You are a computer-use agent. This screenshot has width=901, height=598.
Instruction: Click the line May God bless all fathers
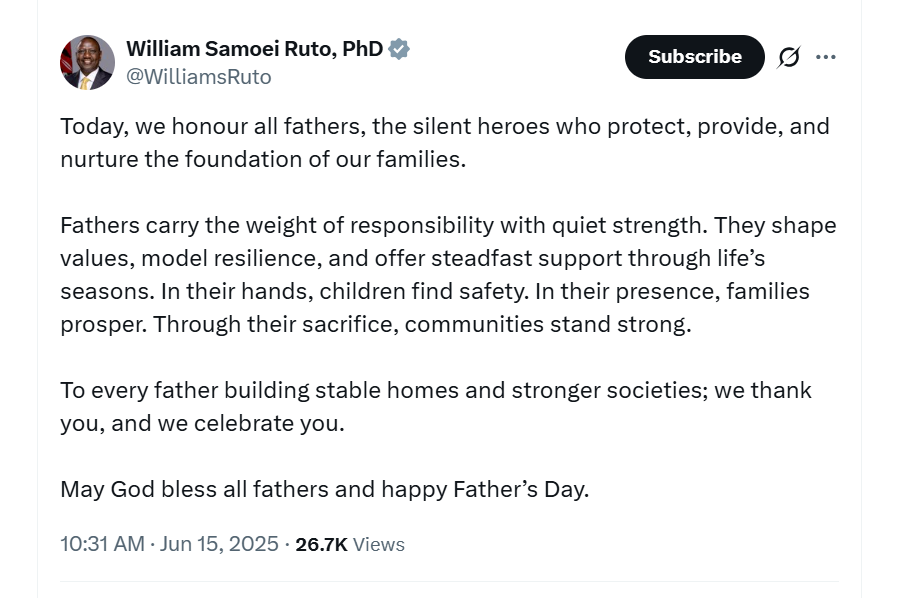tap(323, 489)
